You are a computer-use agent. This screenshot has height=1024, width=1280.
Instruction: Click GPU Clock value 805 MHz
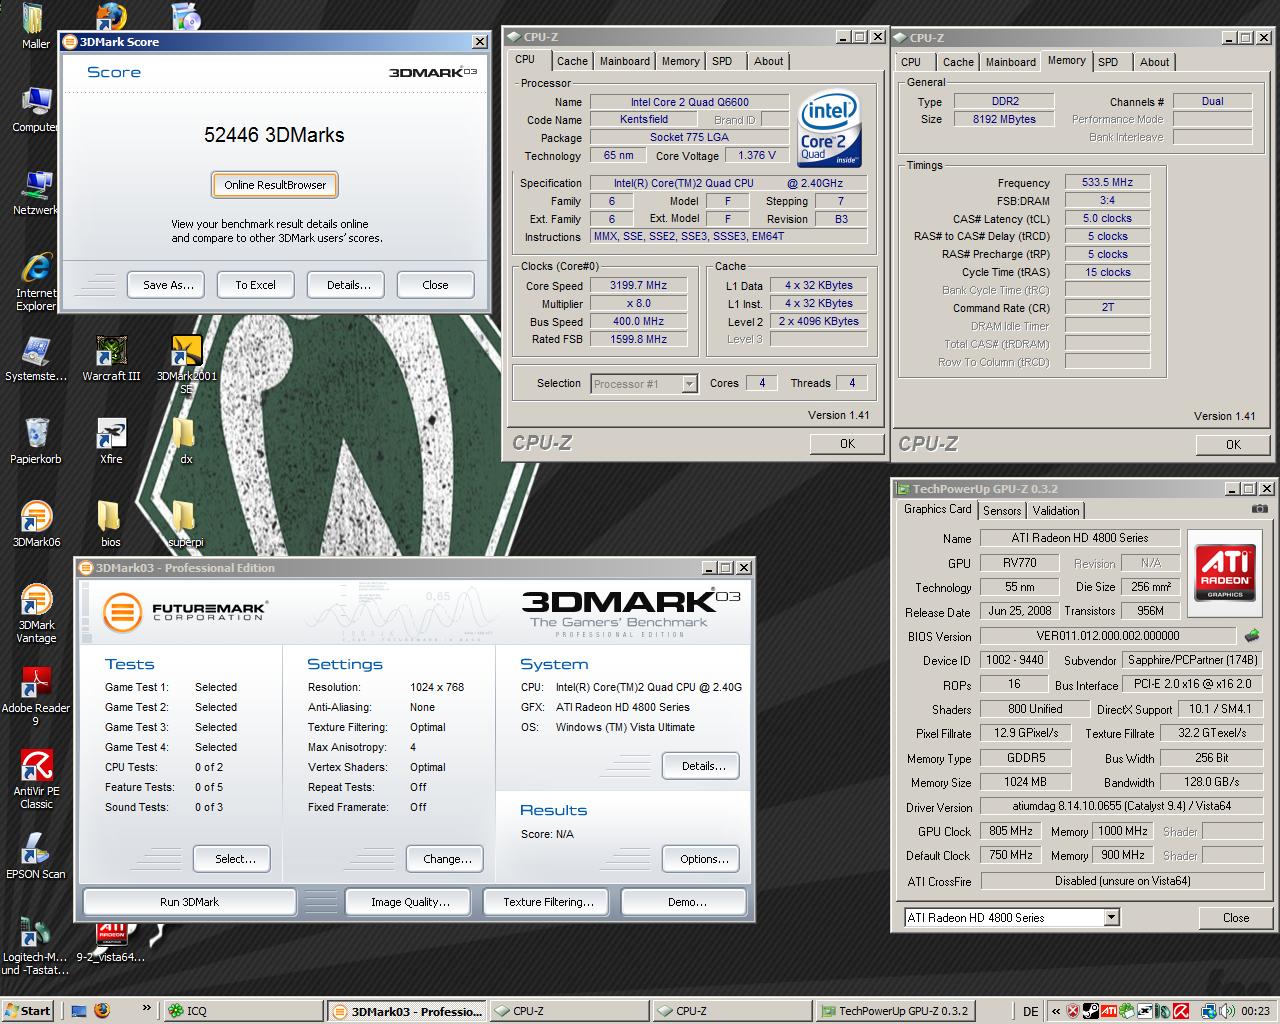click(1011, 831)
